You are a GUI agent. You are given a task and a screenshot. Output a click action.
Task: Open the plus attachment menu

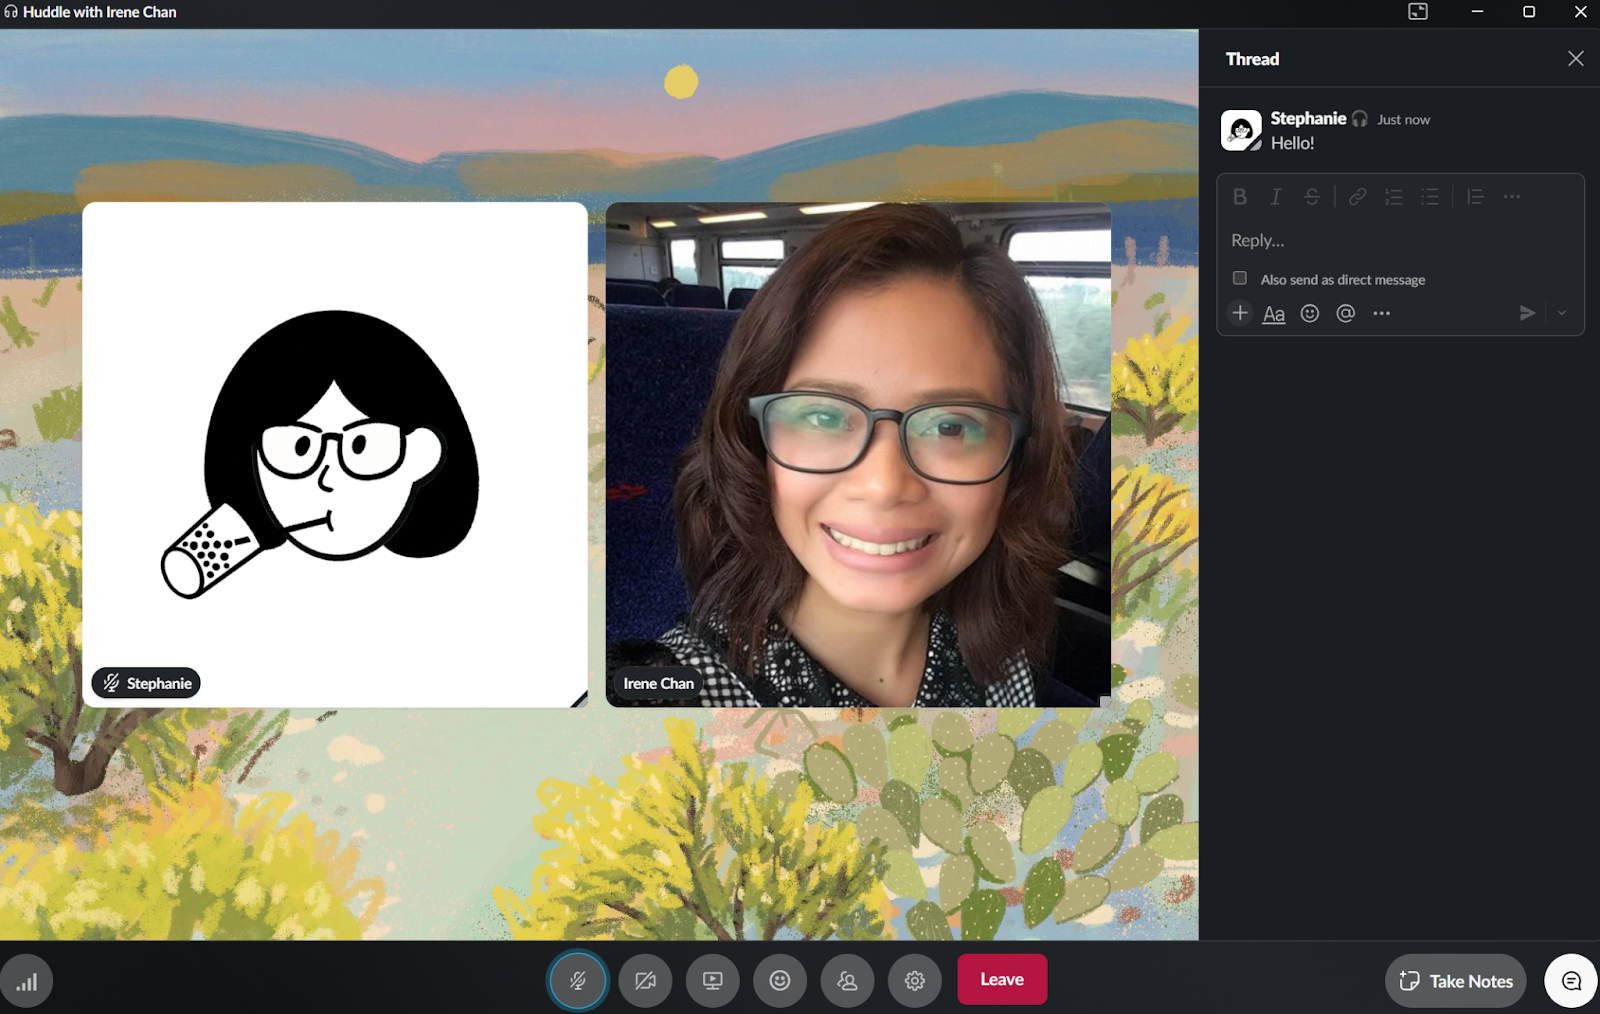pos(1240,313)
